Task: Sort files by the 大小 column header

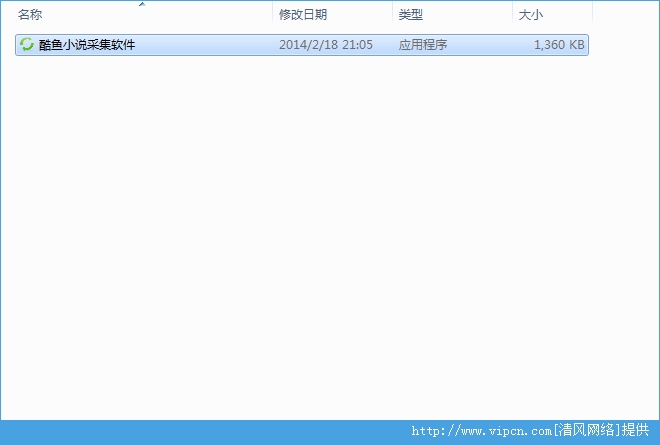Action: (x=552, y=15)
